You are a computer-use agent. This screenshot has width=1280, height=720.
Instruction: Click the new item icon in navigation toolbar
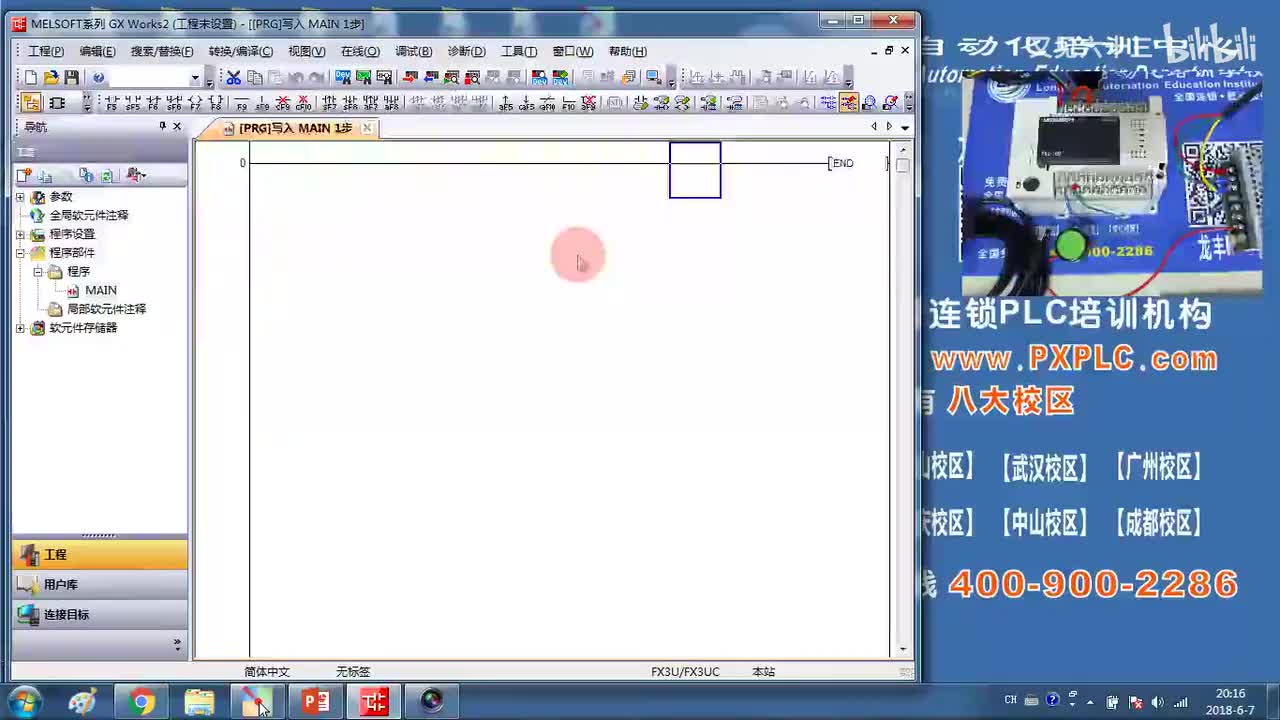[x=25, y=176]
